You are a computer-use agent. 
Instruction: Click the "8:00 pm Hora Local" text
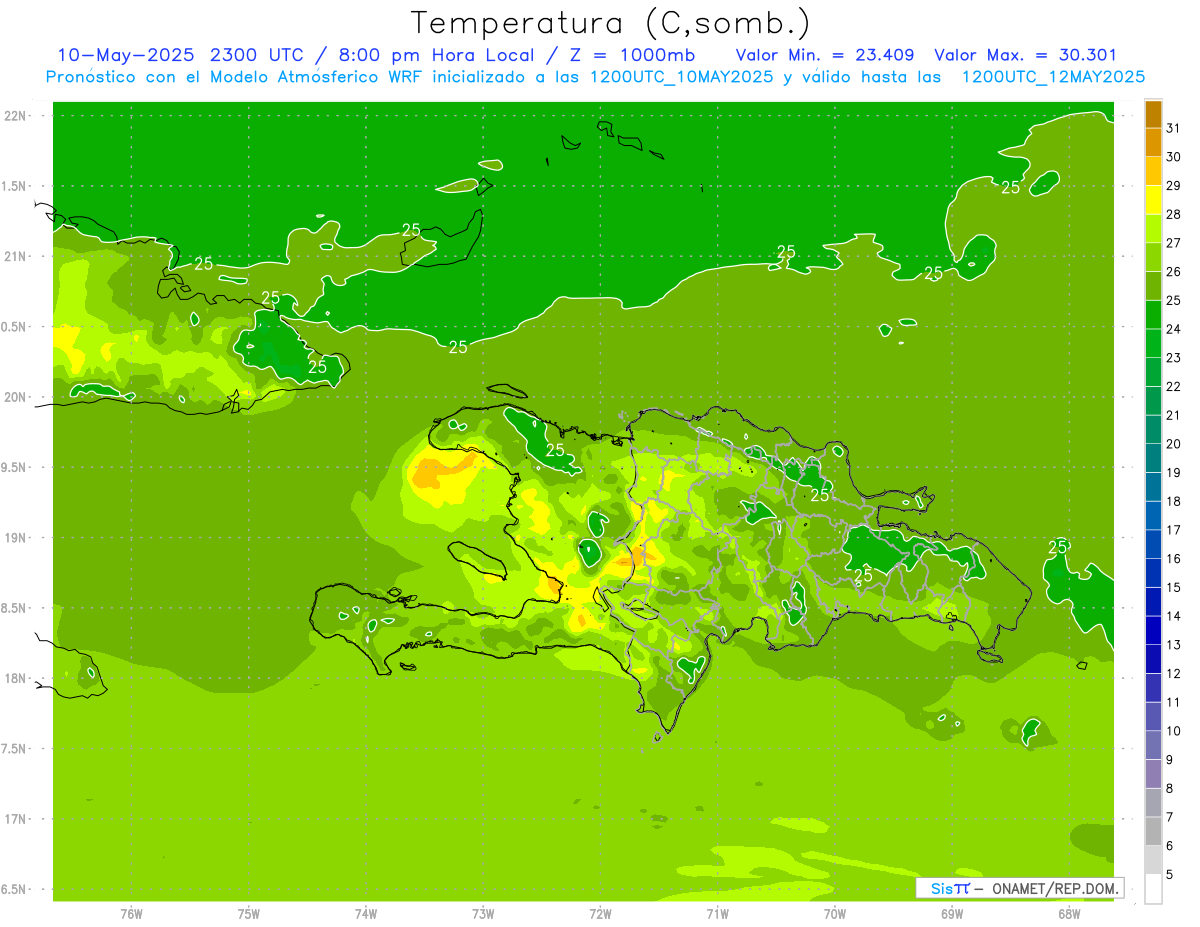[x=438, y=55]
